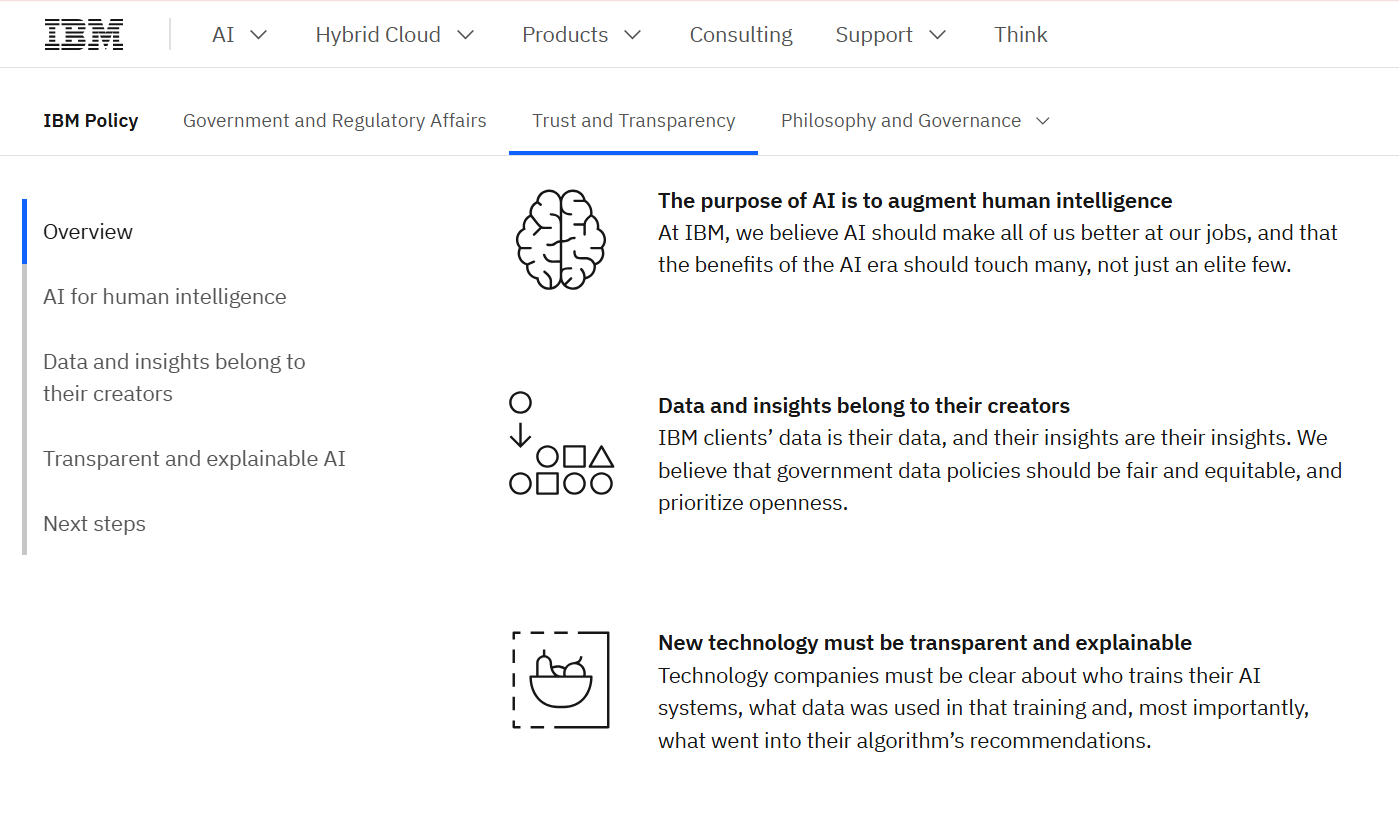Navigate to Transparent and explainable AI
The image size is (1399, 814).
coord(194,459)
